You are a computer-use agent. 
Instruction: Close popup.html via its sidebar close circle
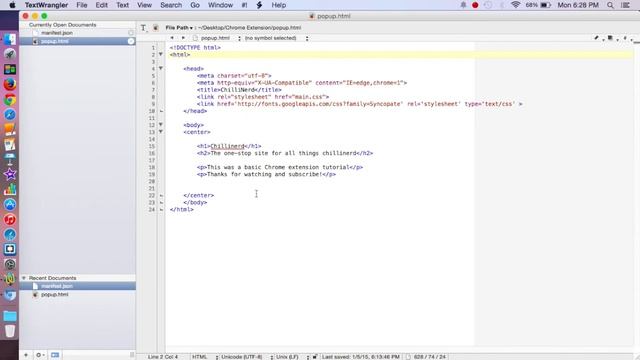131,41
